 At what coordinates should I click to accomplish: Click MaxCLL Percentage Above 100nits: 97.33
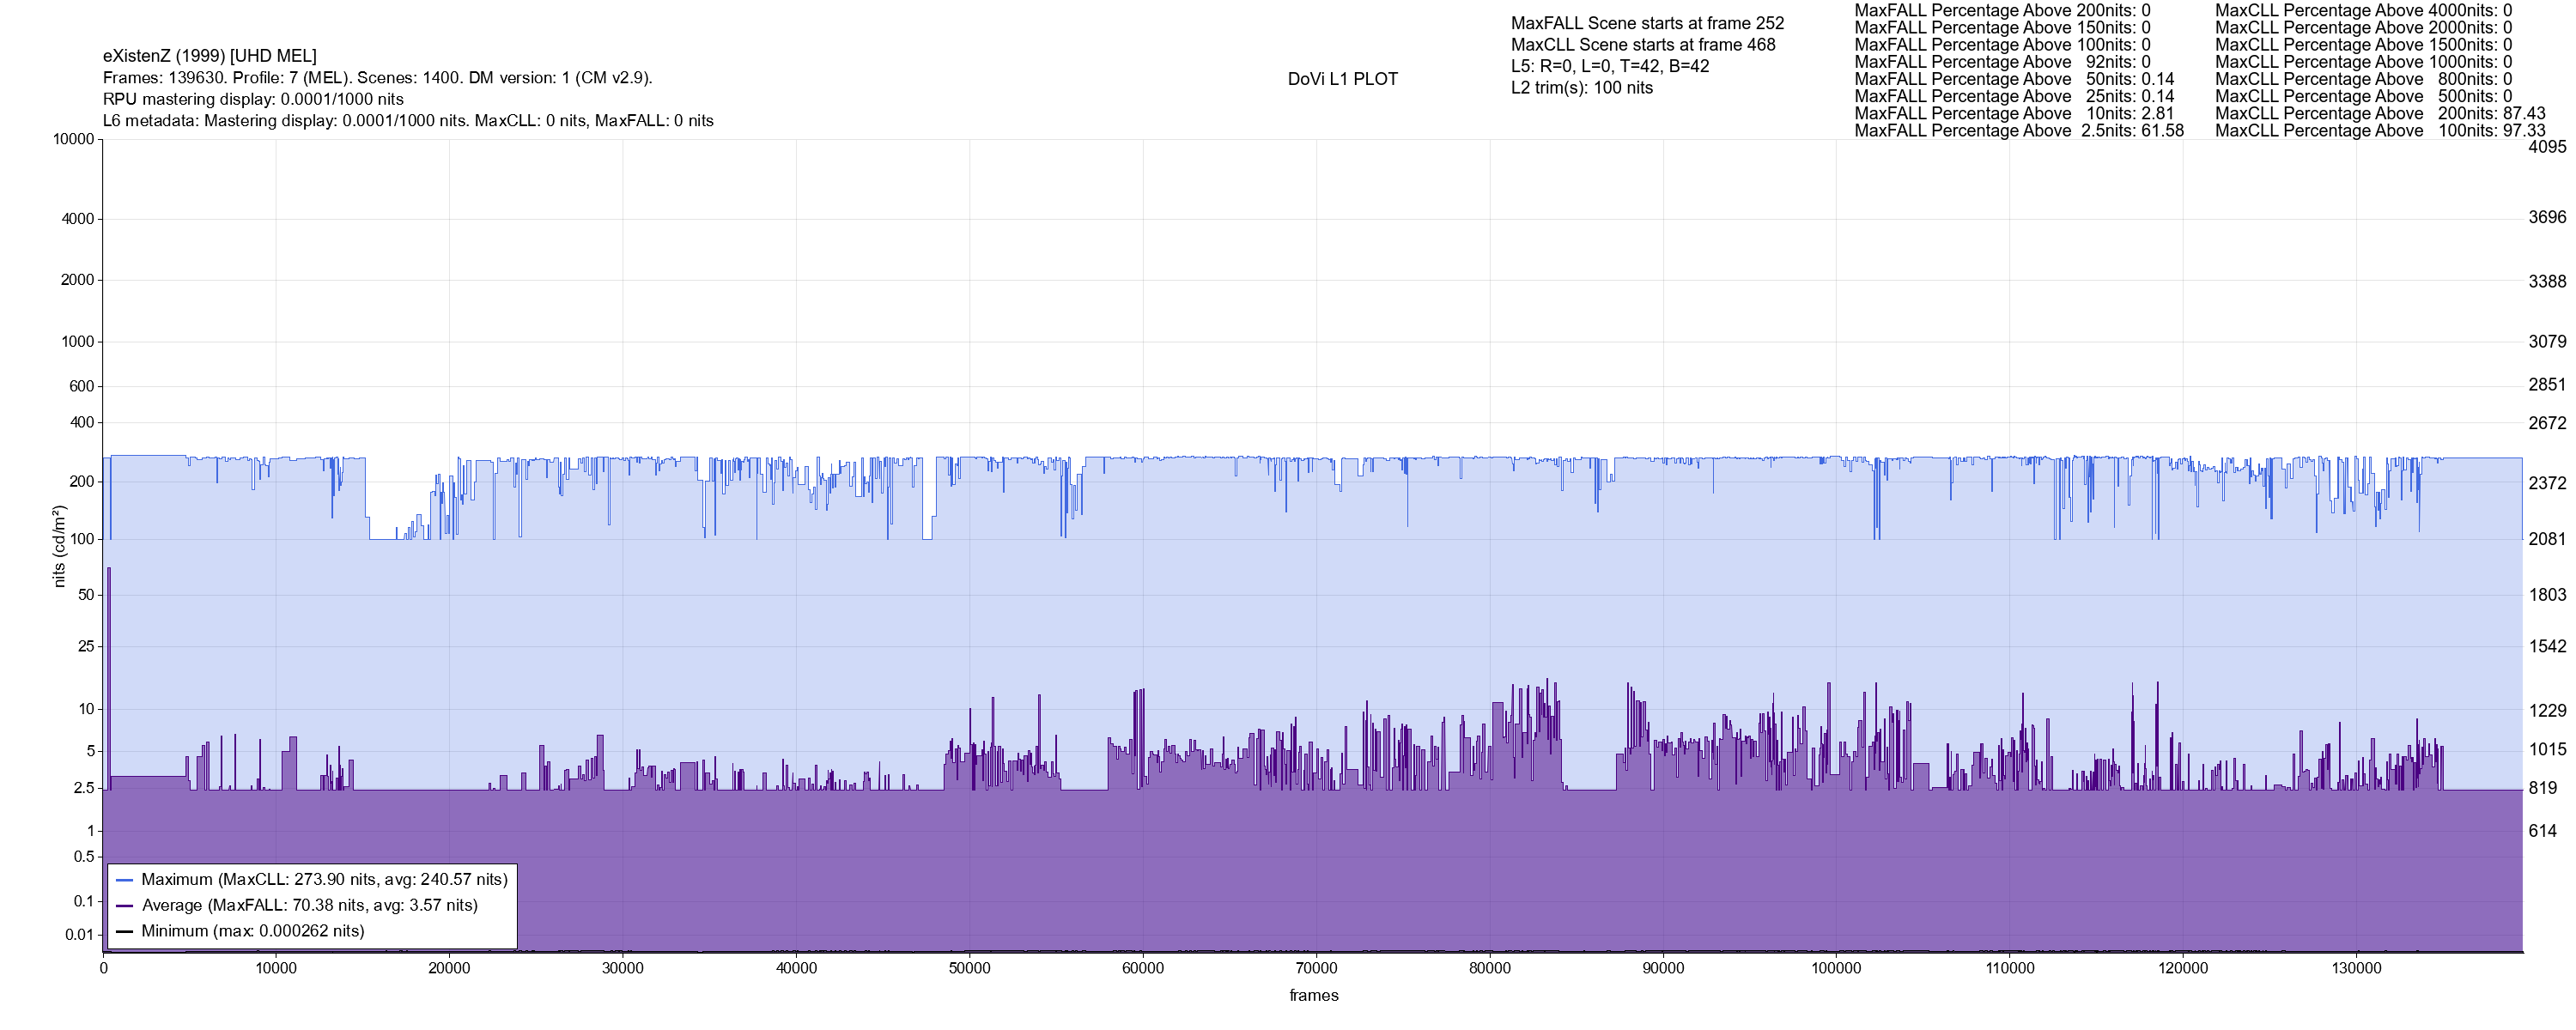[2379, 131]
